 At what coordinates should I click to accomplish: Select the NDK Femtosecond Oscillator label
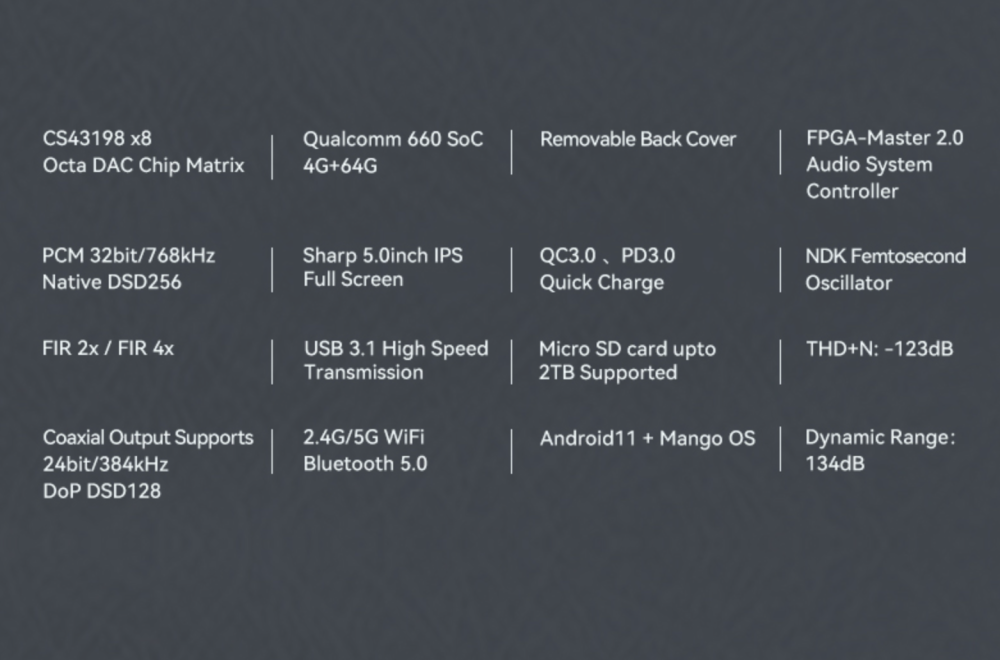click(885, 269)
